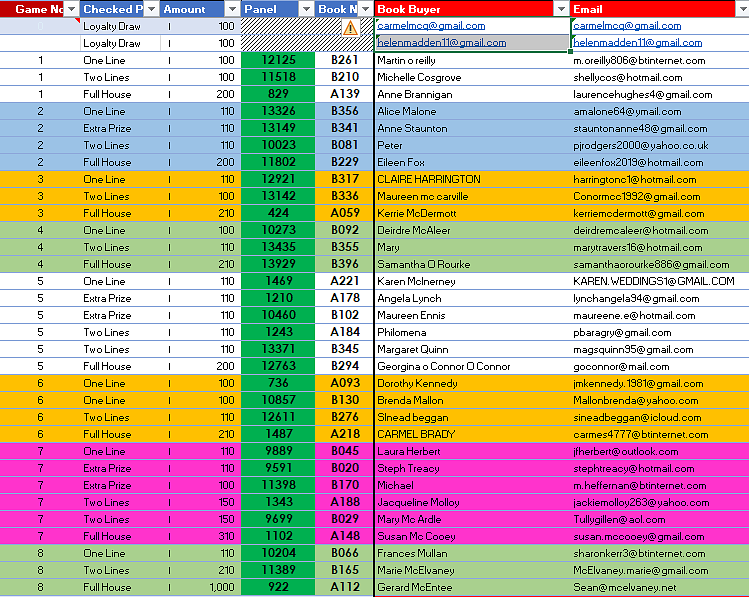The height and width of the screenshot is (597, 749).
Task: Select cell with book number A139
Action: 344,94
